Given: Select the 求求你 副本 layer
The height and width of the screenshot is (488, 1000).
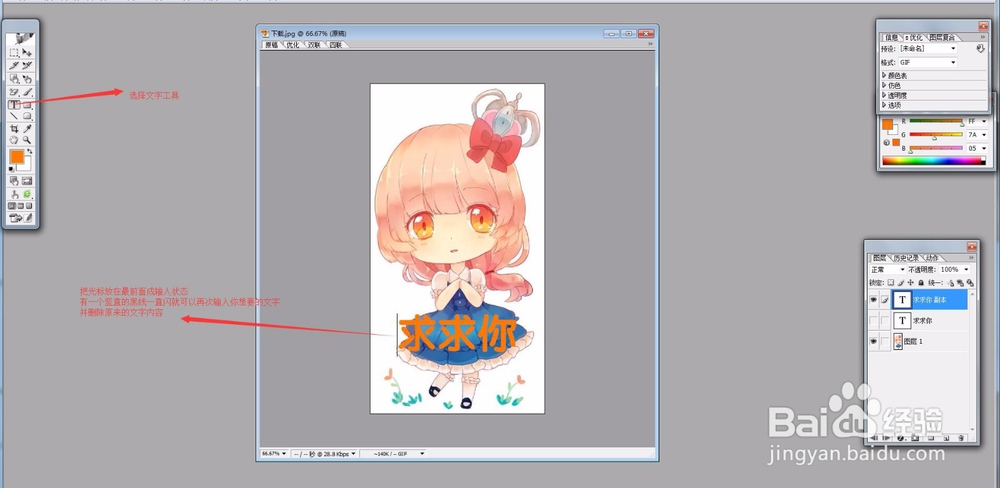Looking at the screenshot, I should tap(929, 300).
